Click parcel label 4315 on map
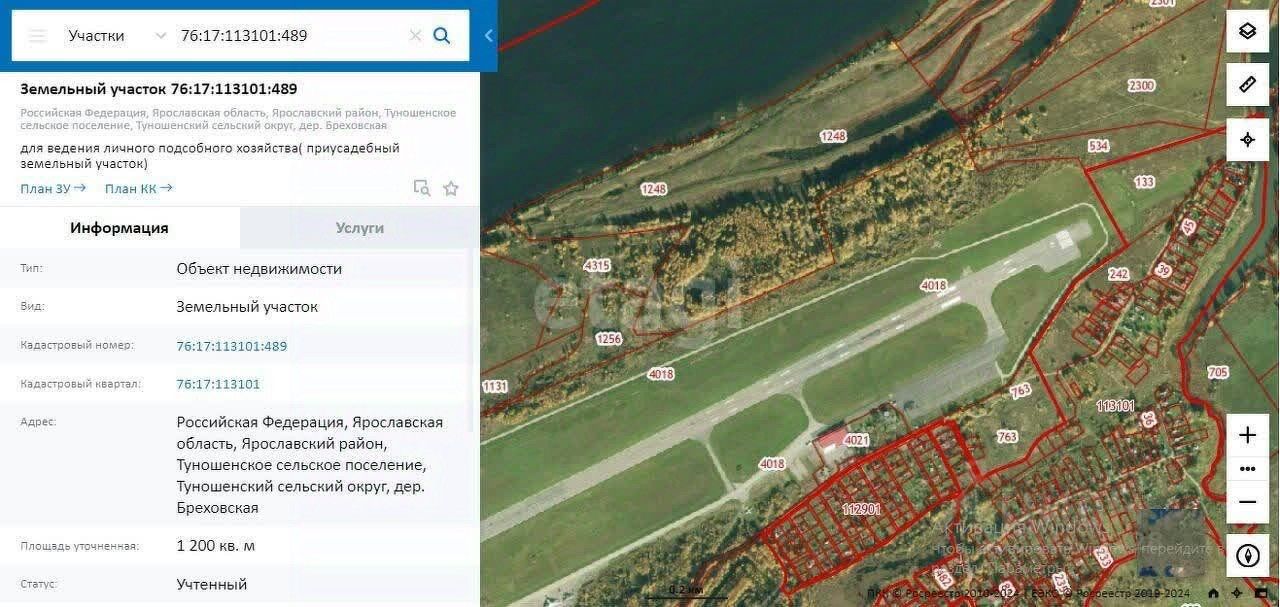This screenshot has height=607, width=1280. pyautogui.click(x=597, y=266)
